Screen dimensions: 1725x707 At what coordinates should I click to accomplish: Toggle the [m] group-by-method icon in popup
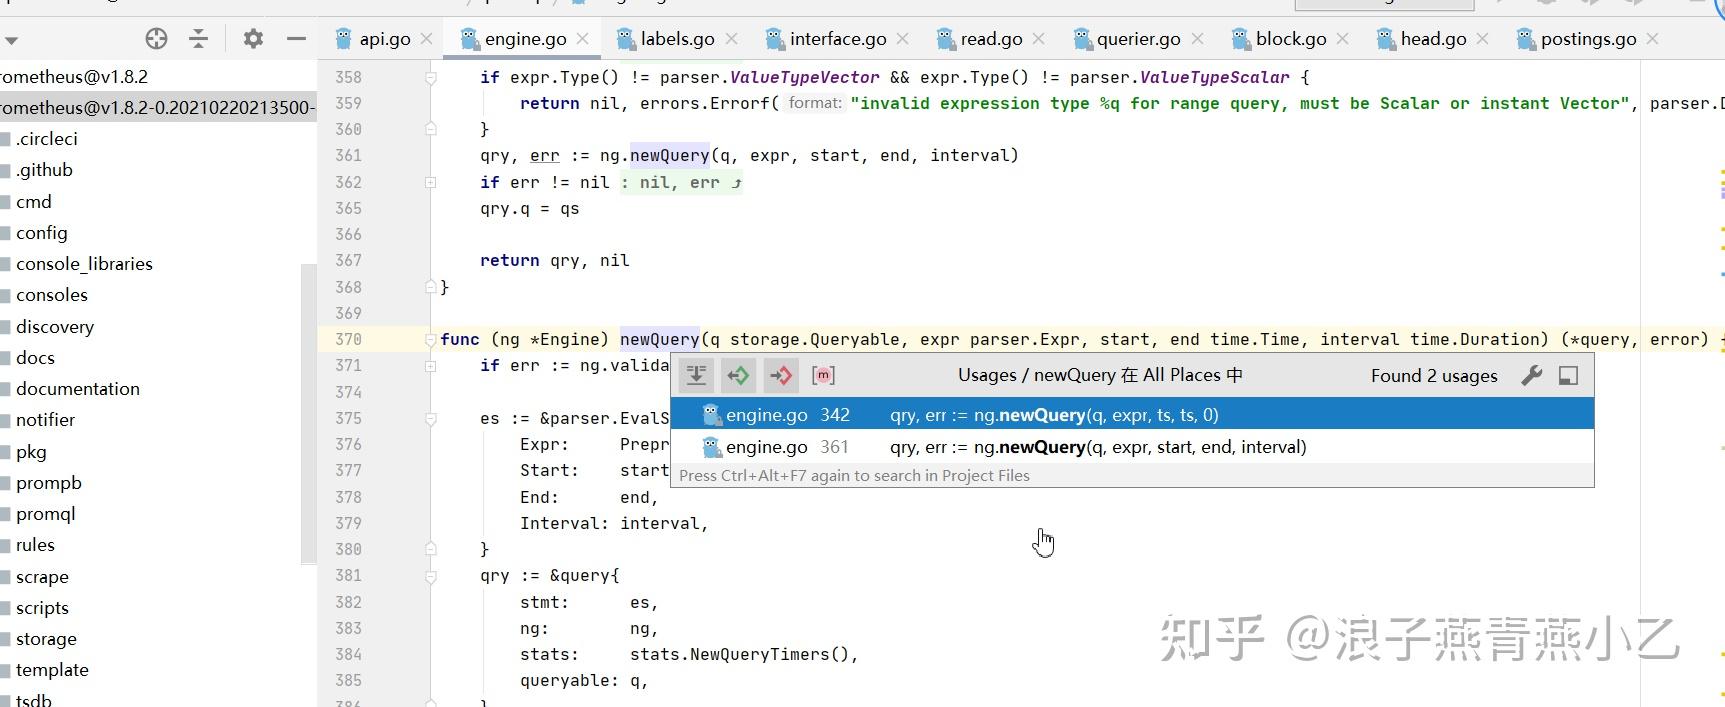pyautogui.click(x=823, y=375)
